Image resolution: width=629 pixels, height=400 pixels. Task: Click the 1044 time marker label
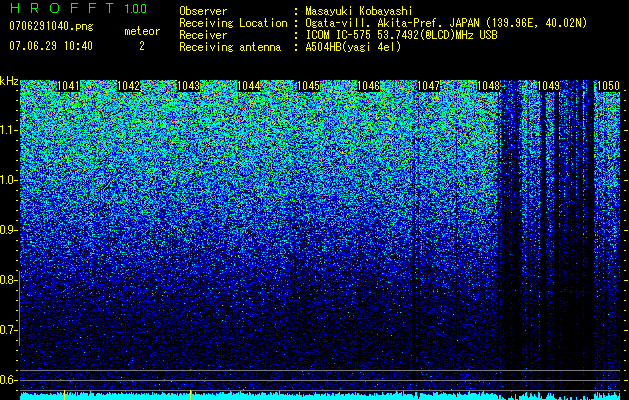tap(248, 86)
